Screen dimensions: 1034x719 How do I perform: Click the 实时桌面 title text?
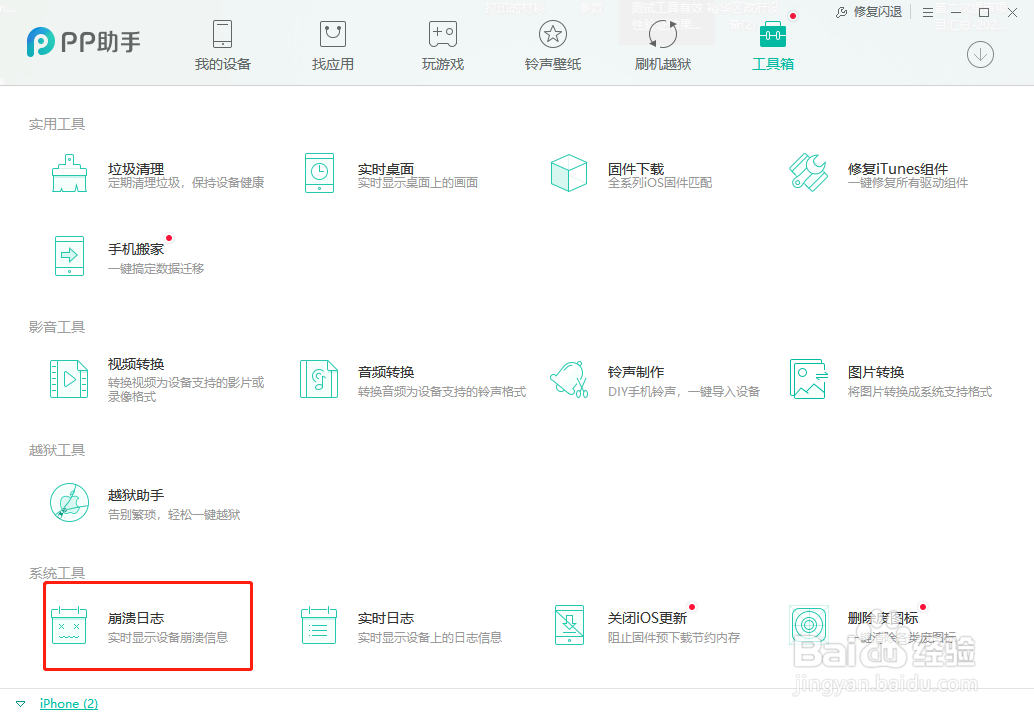pyautogui.click(x=386, y=169)
